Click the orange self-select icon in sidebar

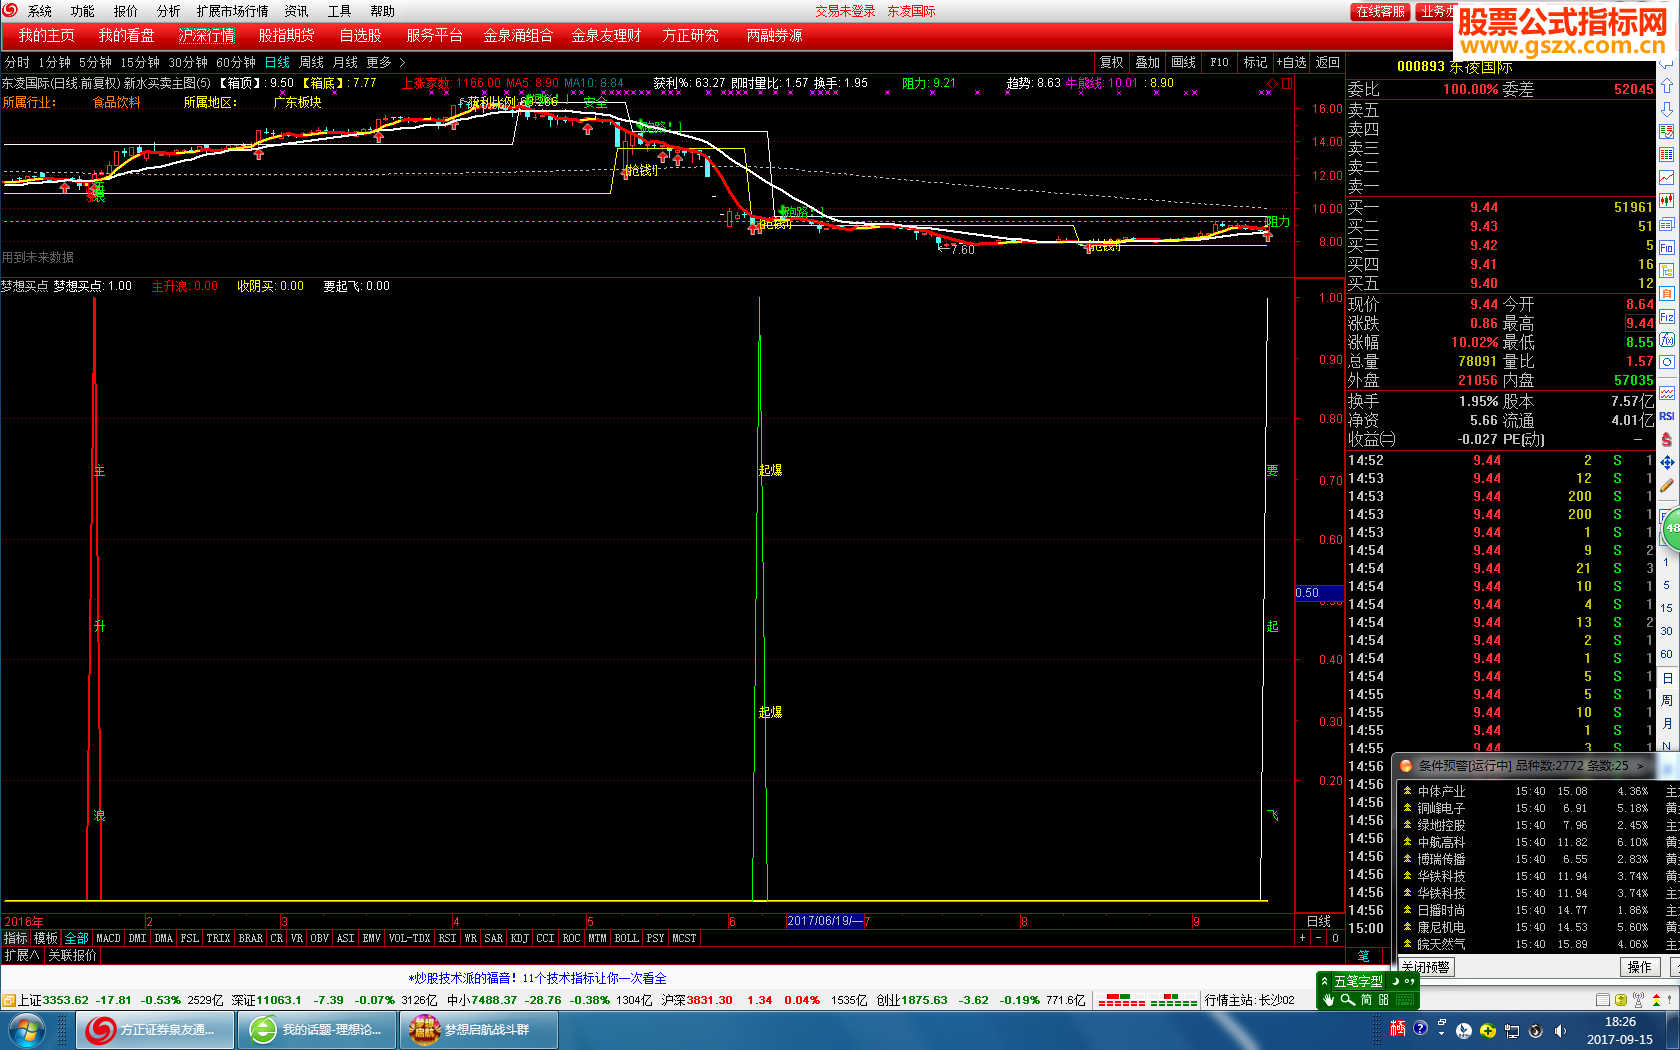pyautogui.click(x=1667, y=293)
